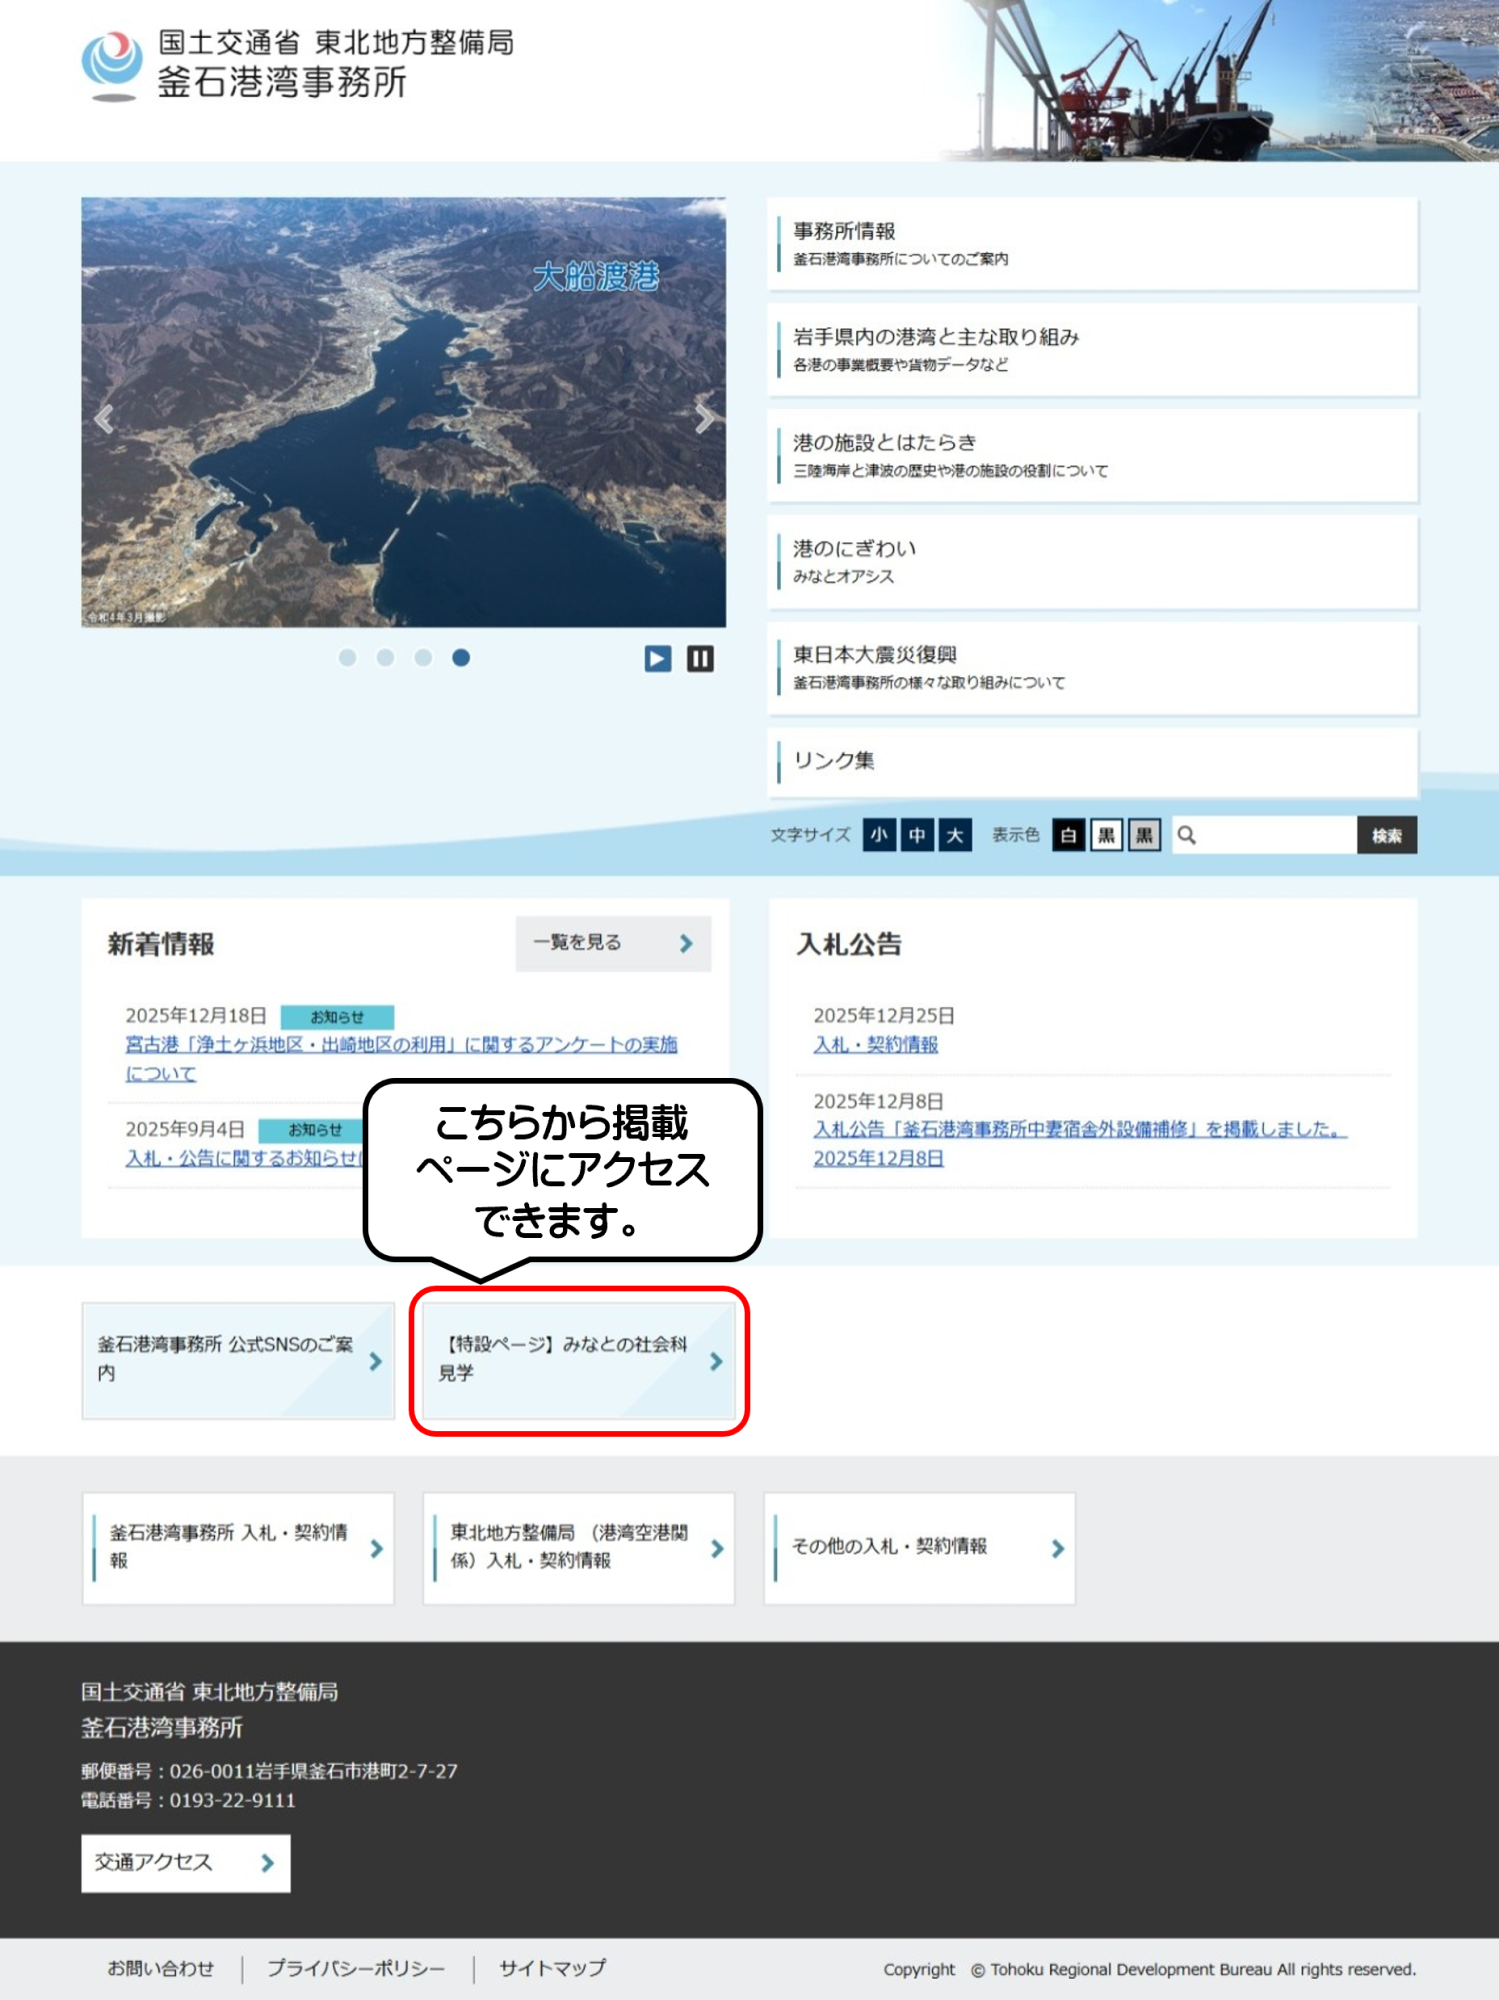
Task: Set text size to 小 (small)
Action: pos(879,835)
